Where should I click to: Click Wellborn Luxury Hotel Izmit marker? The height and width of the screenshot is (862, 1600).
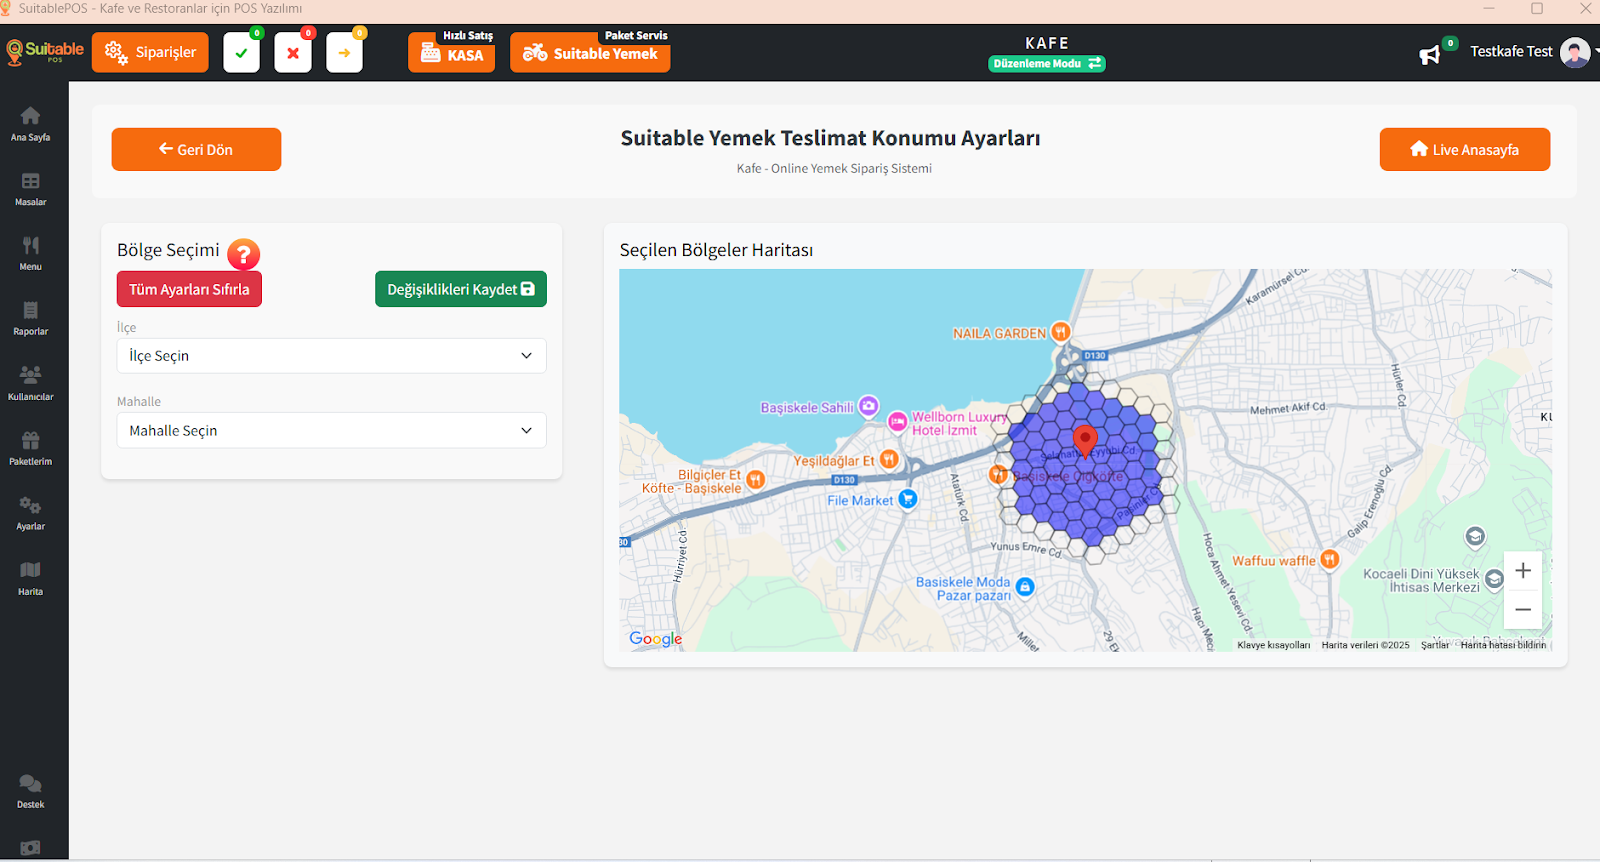click(x=898, y=422)
